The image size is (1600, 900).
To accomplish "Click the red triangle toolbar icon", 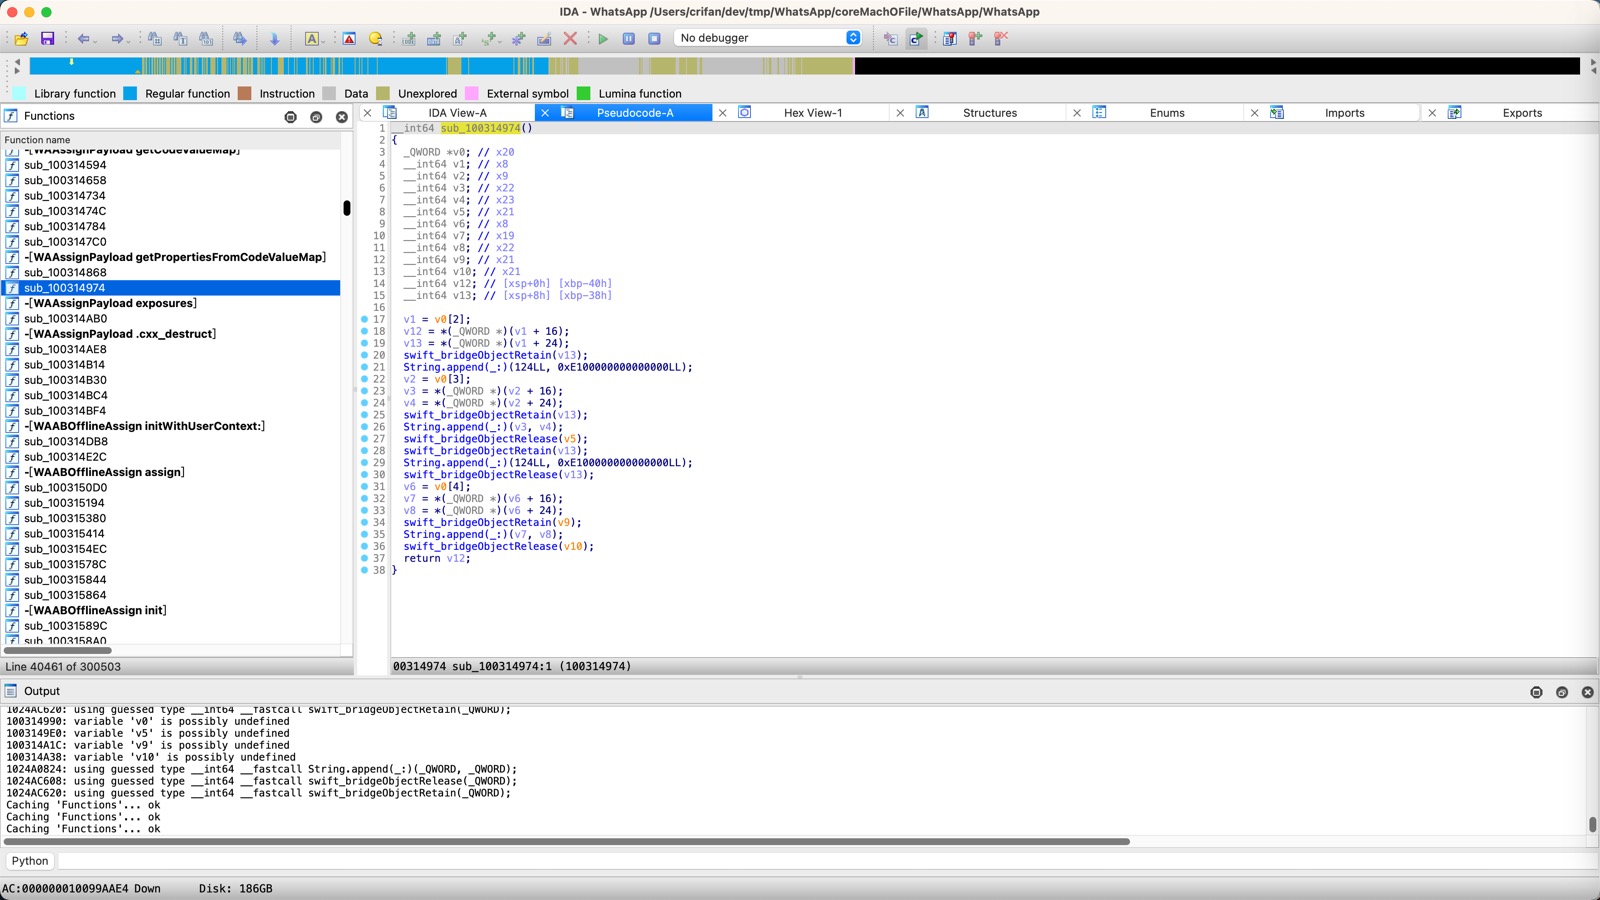I will [349, 38].
